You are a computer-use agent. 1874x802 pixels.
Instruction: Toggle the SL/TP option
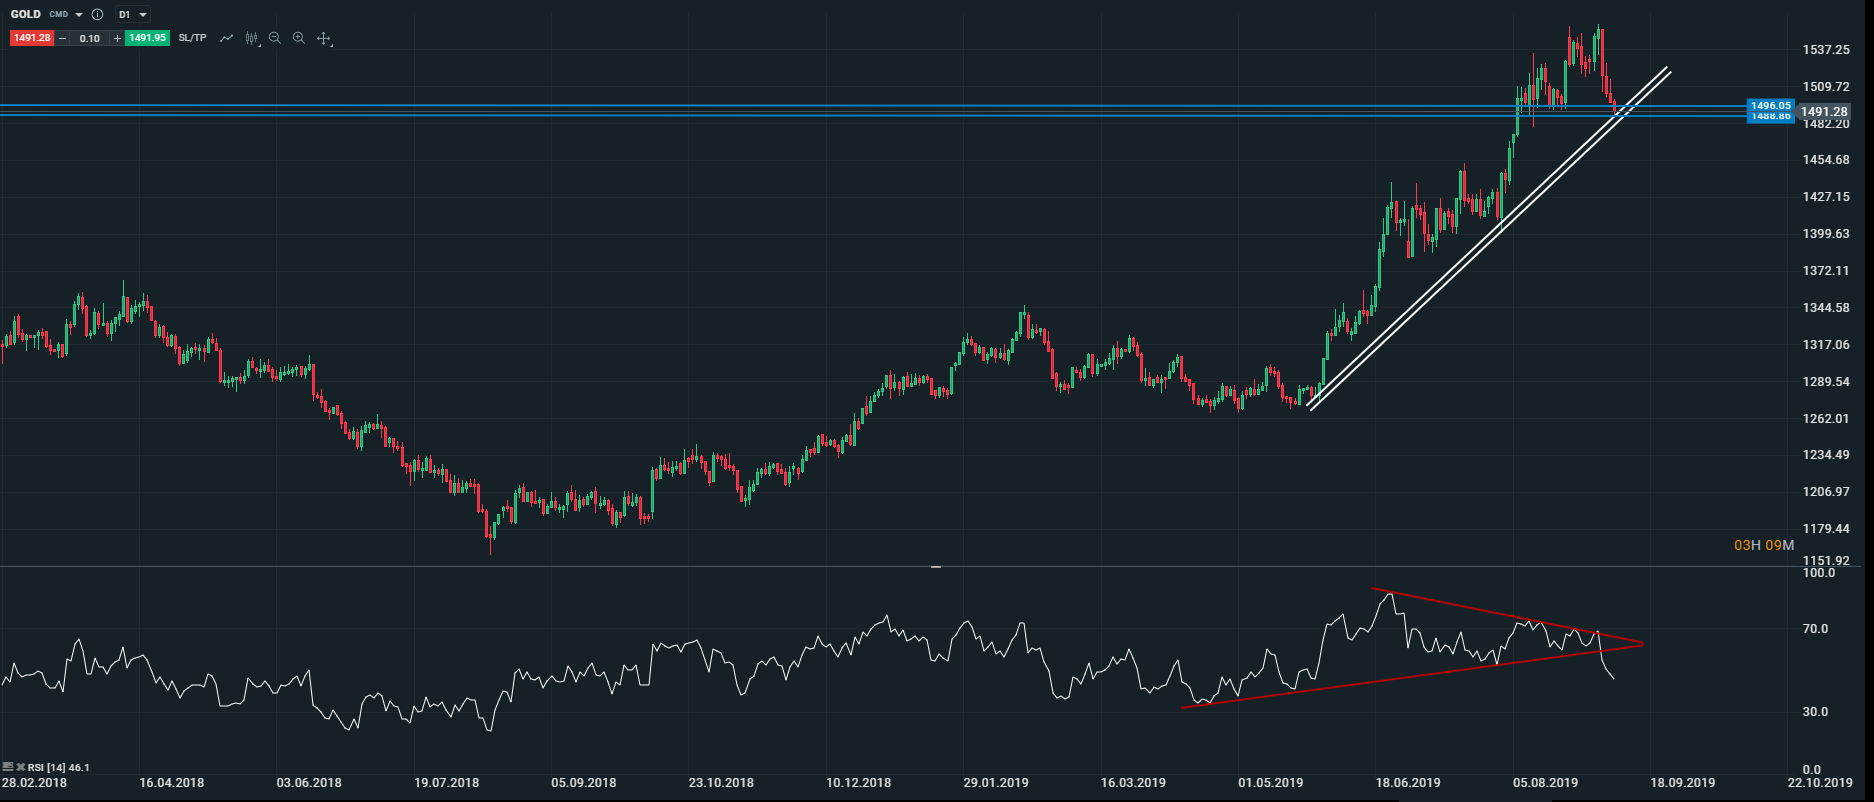[x=192, y=38]
